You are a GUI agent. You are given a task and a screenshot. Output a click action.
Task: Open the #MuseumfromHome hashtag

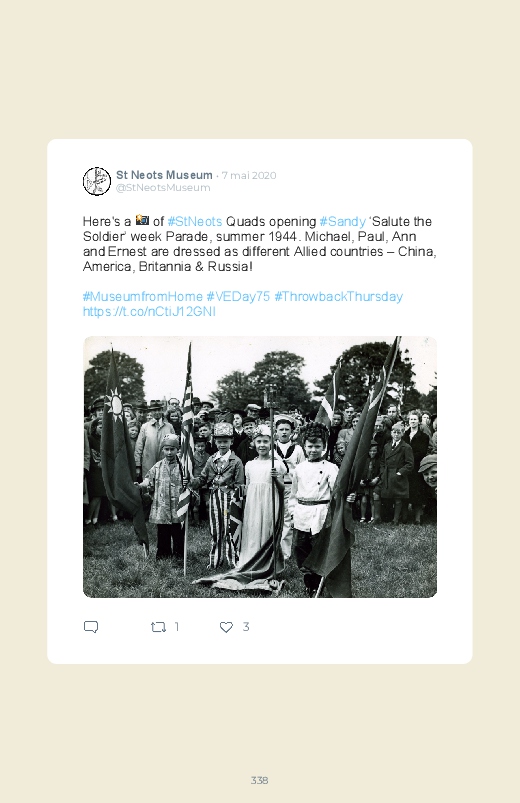click(142, 297)
